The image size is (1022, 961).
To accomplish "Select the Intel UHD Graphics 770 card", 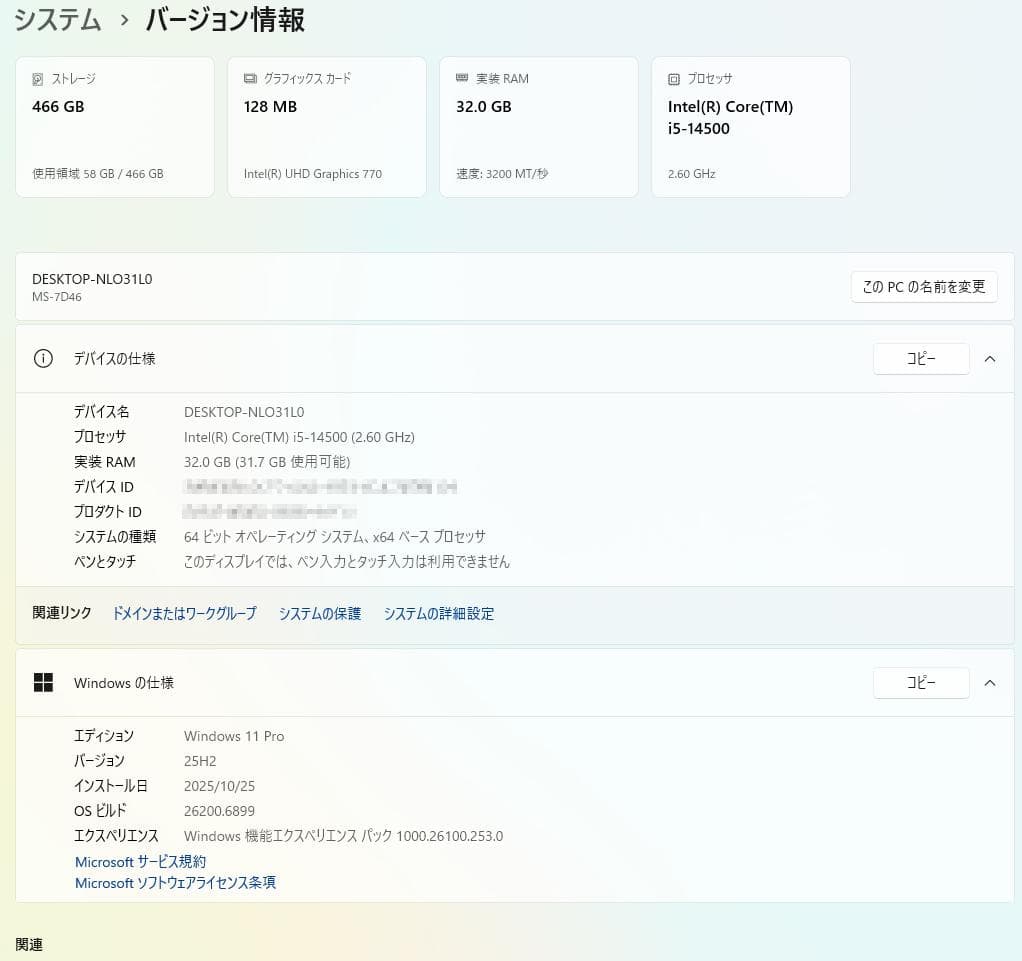I will coord(327,126).
